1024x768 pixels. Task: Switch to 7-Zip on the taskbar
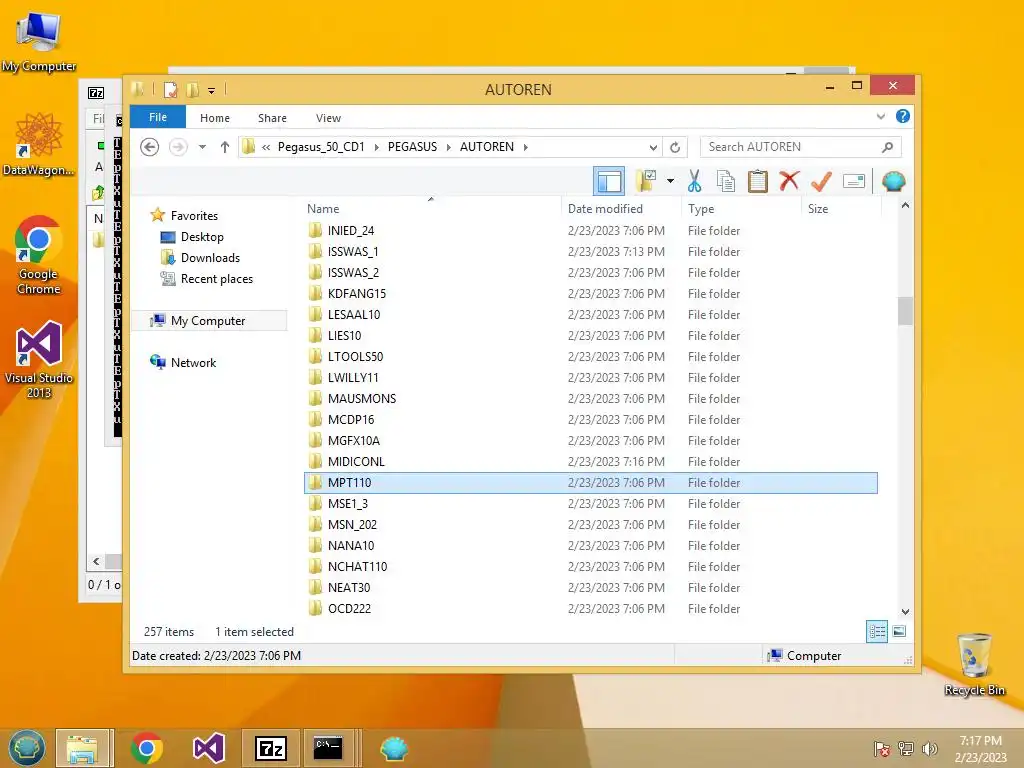tap(270, 748)
